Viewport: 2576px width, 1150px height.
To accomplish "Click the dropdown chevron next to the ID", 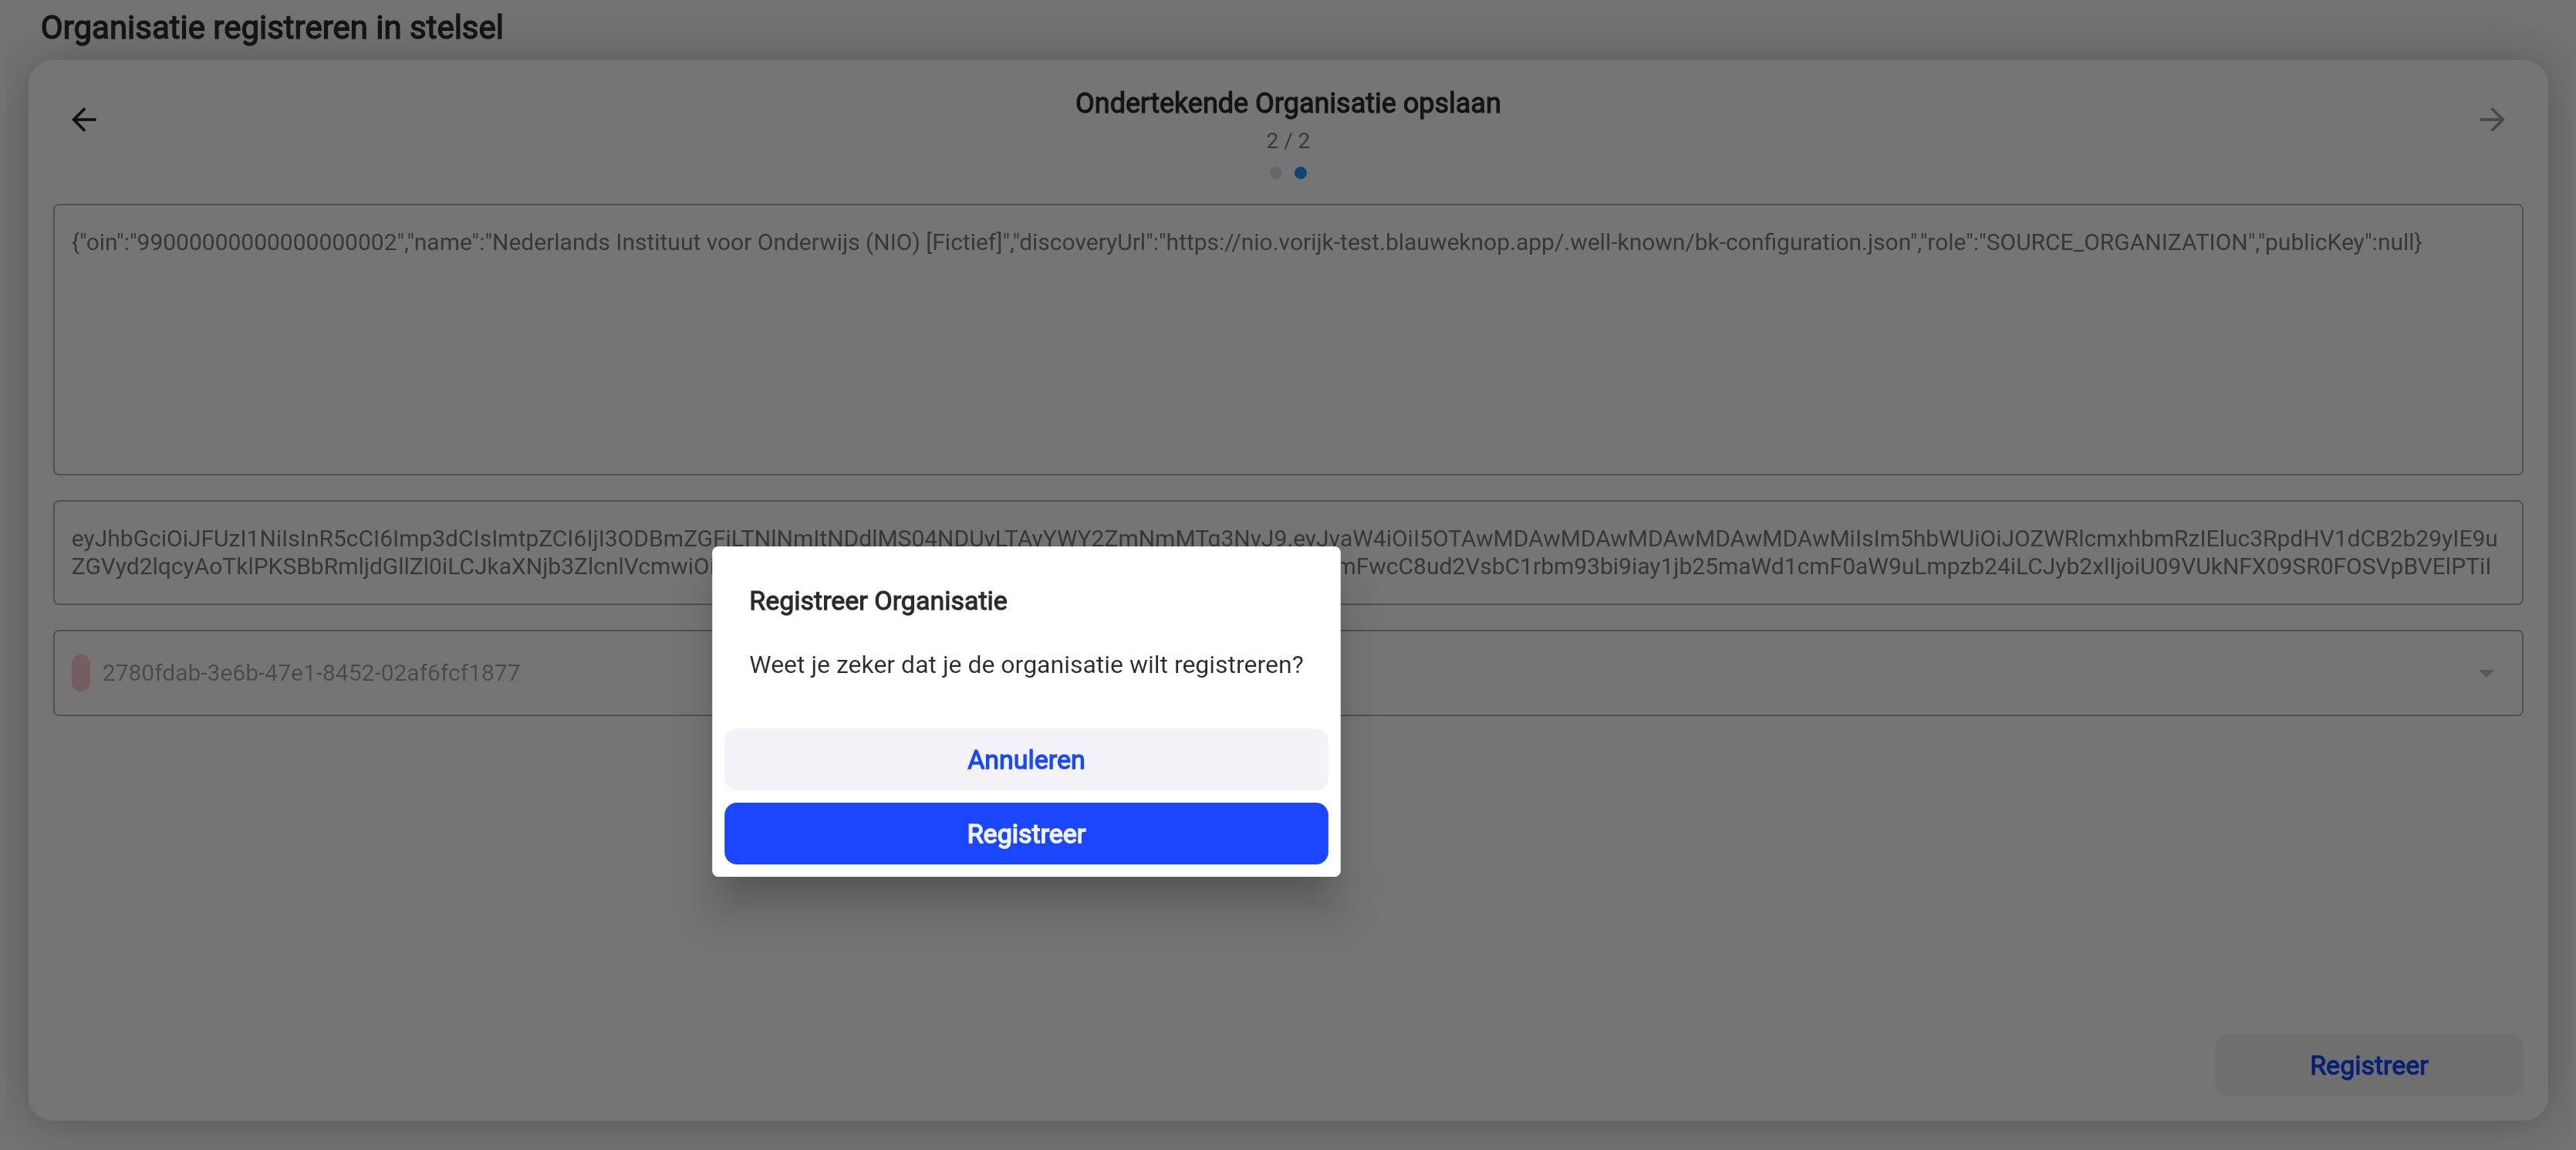I will [x=2487, y=673].
